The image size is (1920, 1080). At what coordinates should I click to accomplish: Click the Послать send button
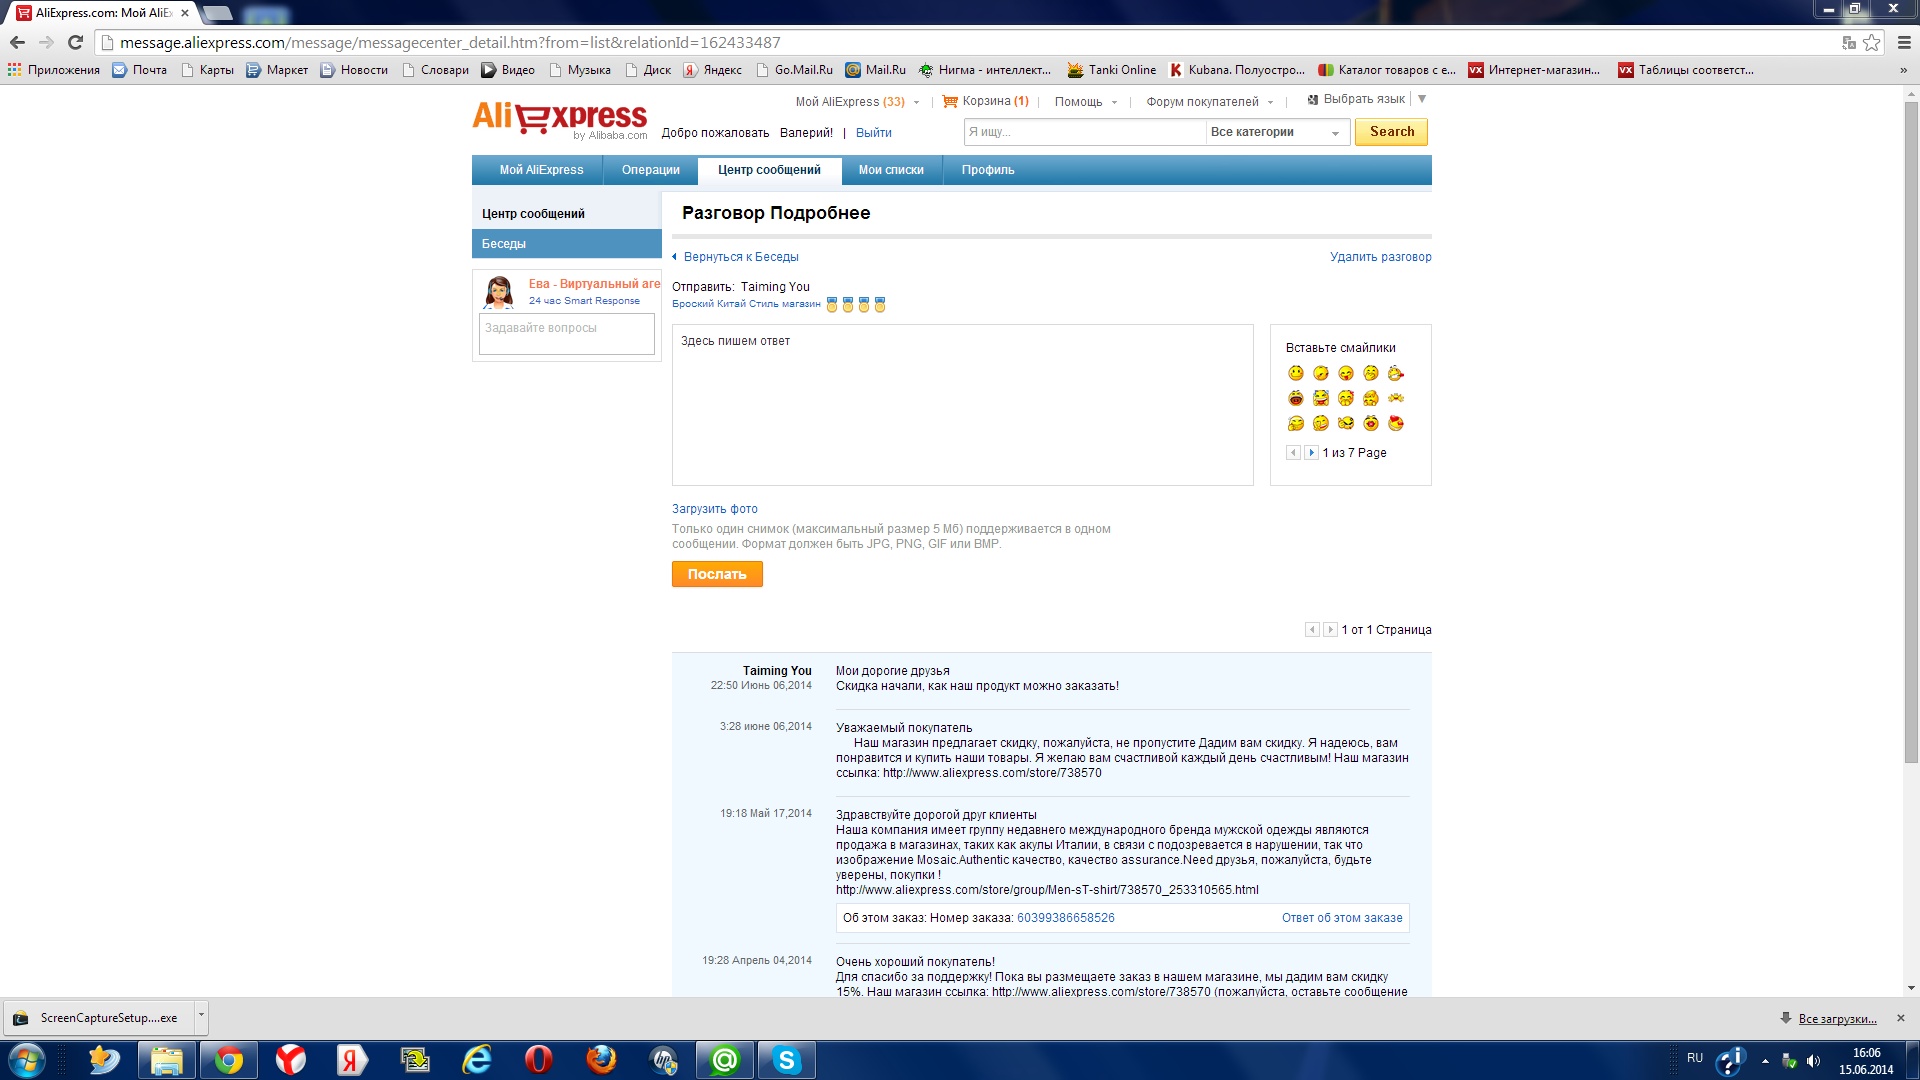[717, 574]
